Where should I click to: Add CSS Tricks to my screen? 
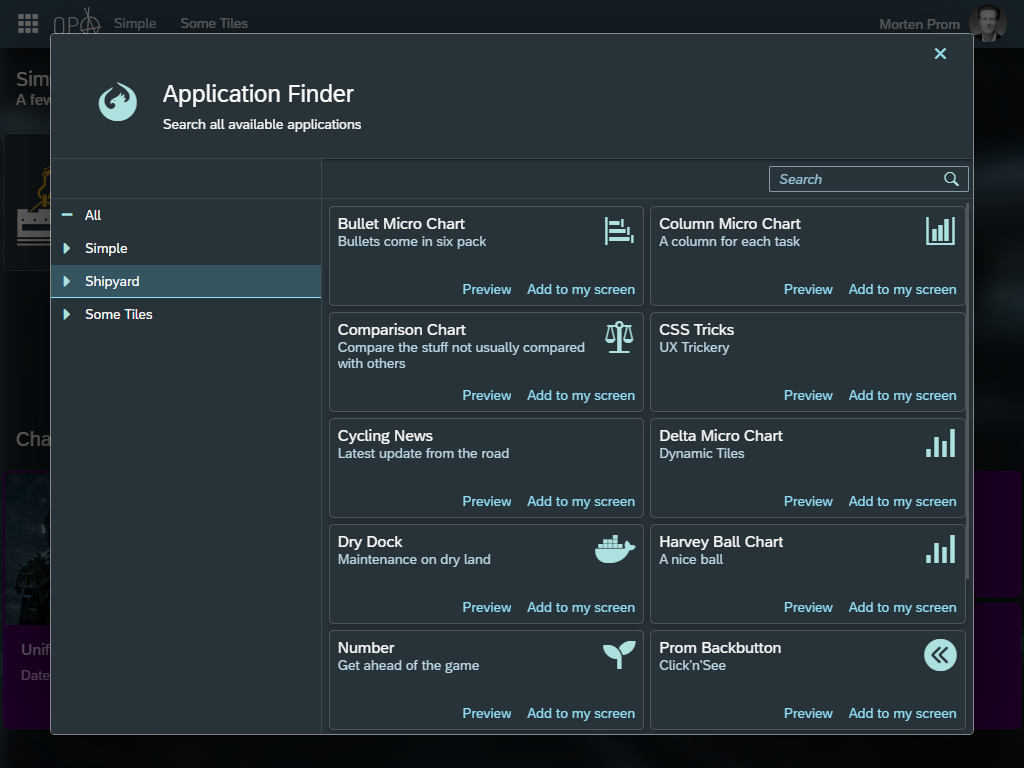click(902, 395)
